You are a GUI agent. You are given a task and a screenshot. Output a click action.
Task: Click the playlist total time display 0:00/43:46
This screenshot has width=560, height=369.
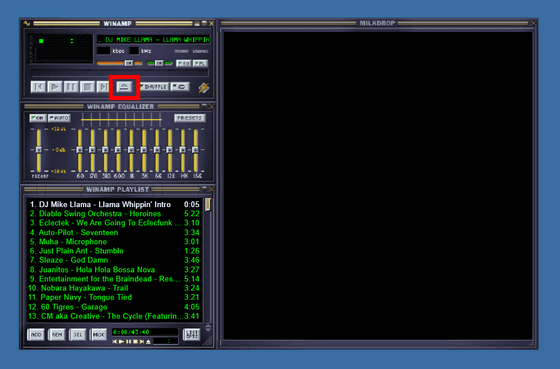(x=145, y=332)
